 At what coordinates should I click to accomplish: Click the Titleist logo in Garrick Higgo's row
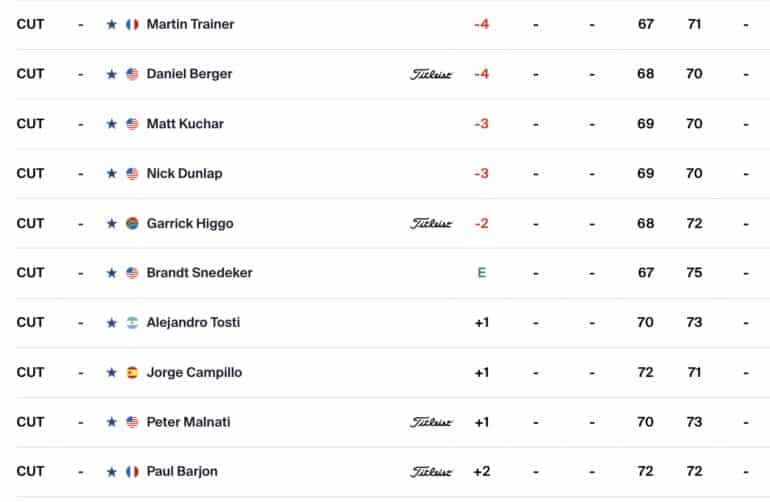pyautogui.click(x=431, y=223)
